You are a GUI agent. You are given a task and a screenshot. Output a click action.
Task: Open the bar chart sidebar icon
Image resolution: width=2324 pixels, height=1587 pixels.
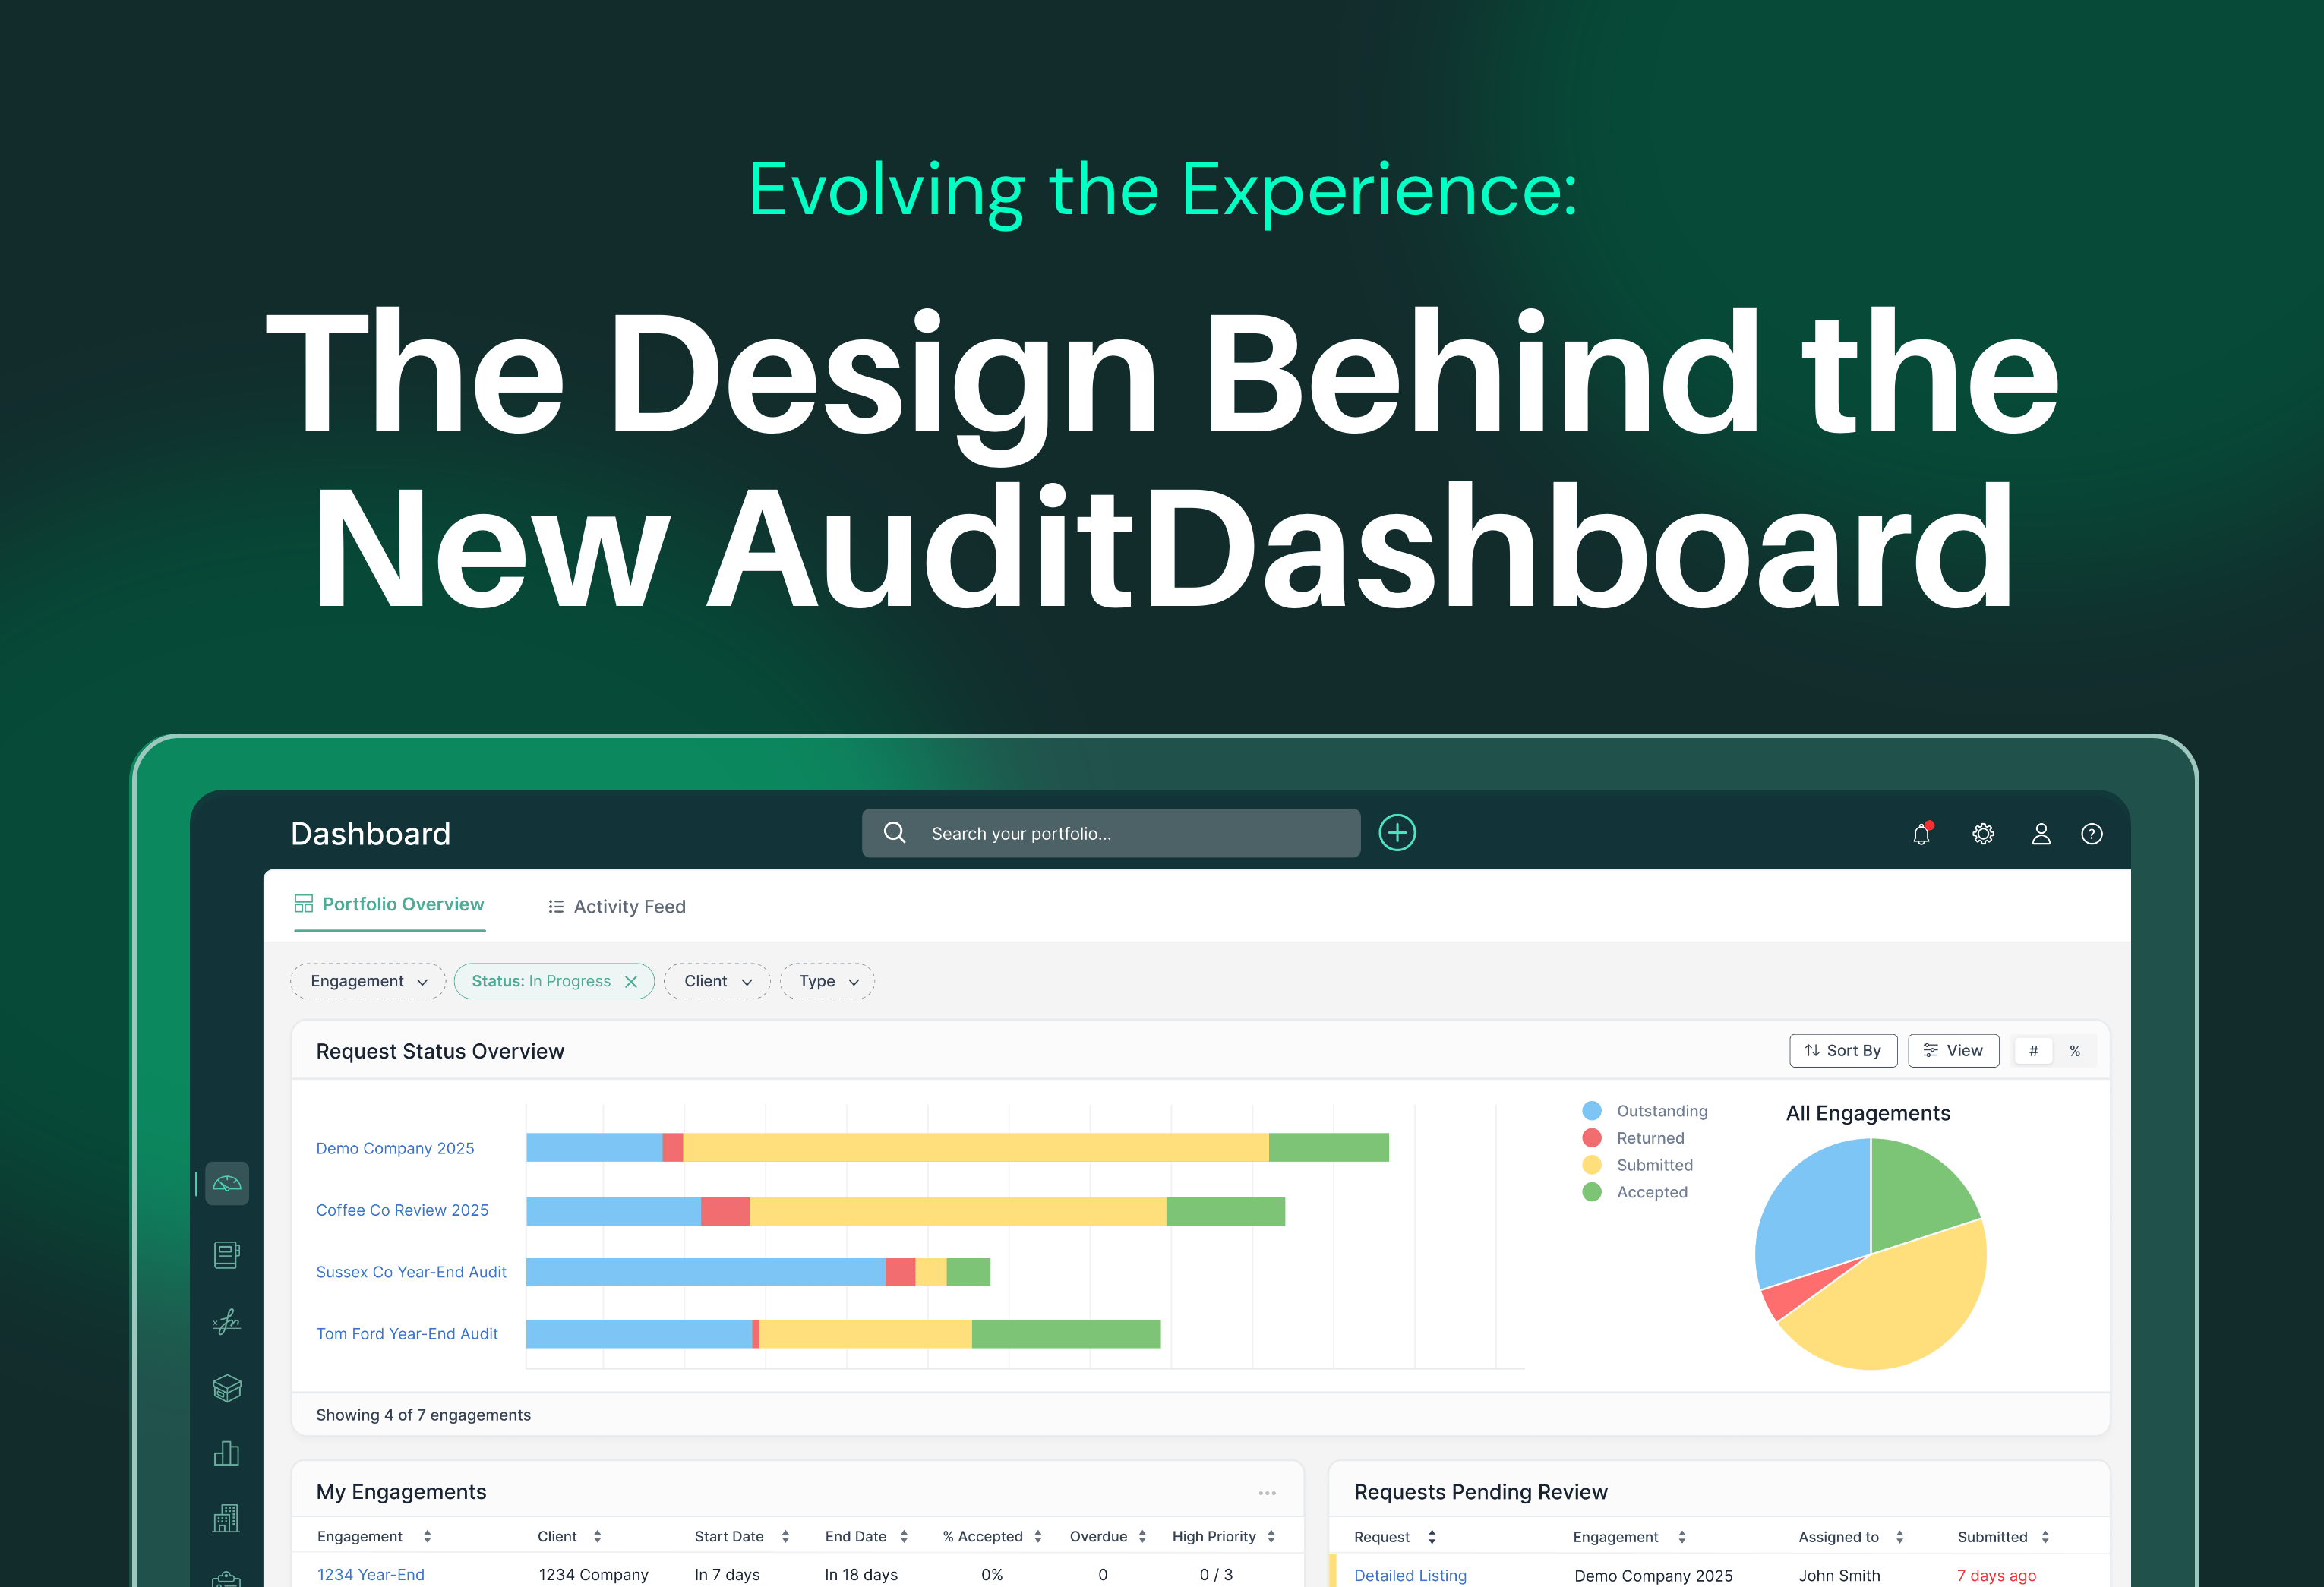[227, 1453]
